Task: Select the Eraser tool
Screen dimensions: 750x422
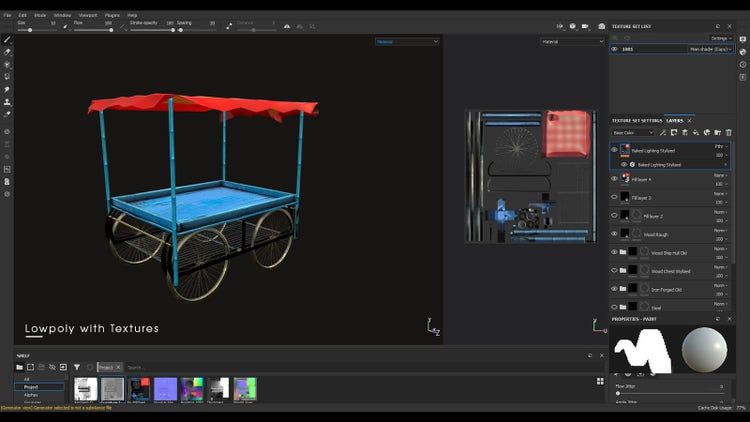Action: (7, 52)
